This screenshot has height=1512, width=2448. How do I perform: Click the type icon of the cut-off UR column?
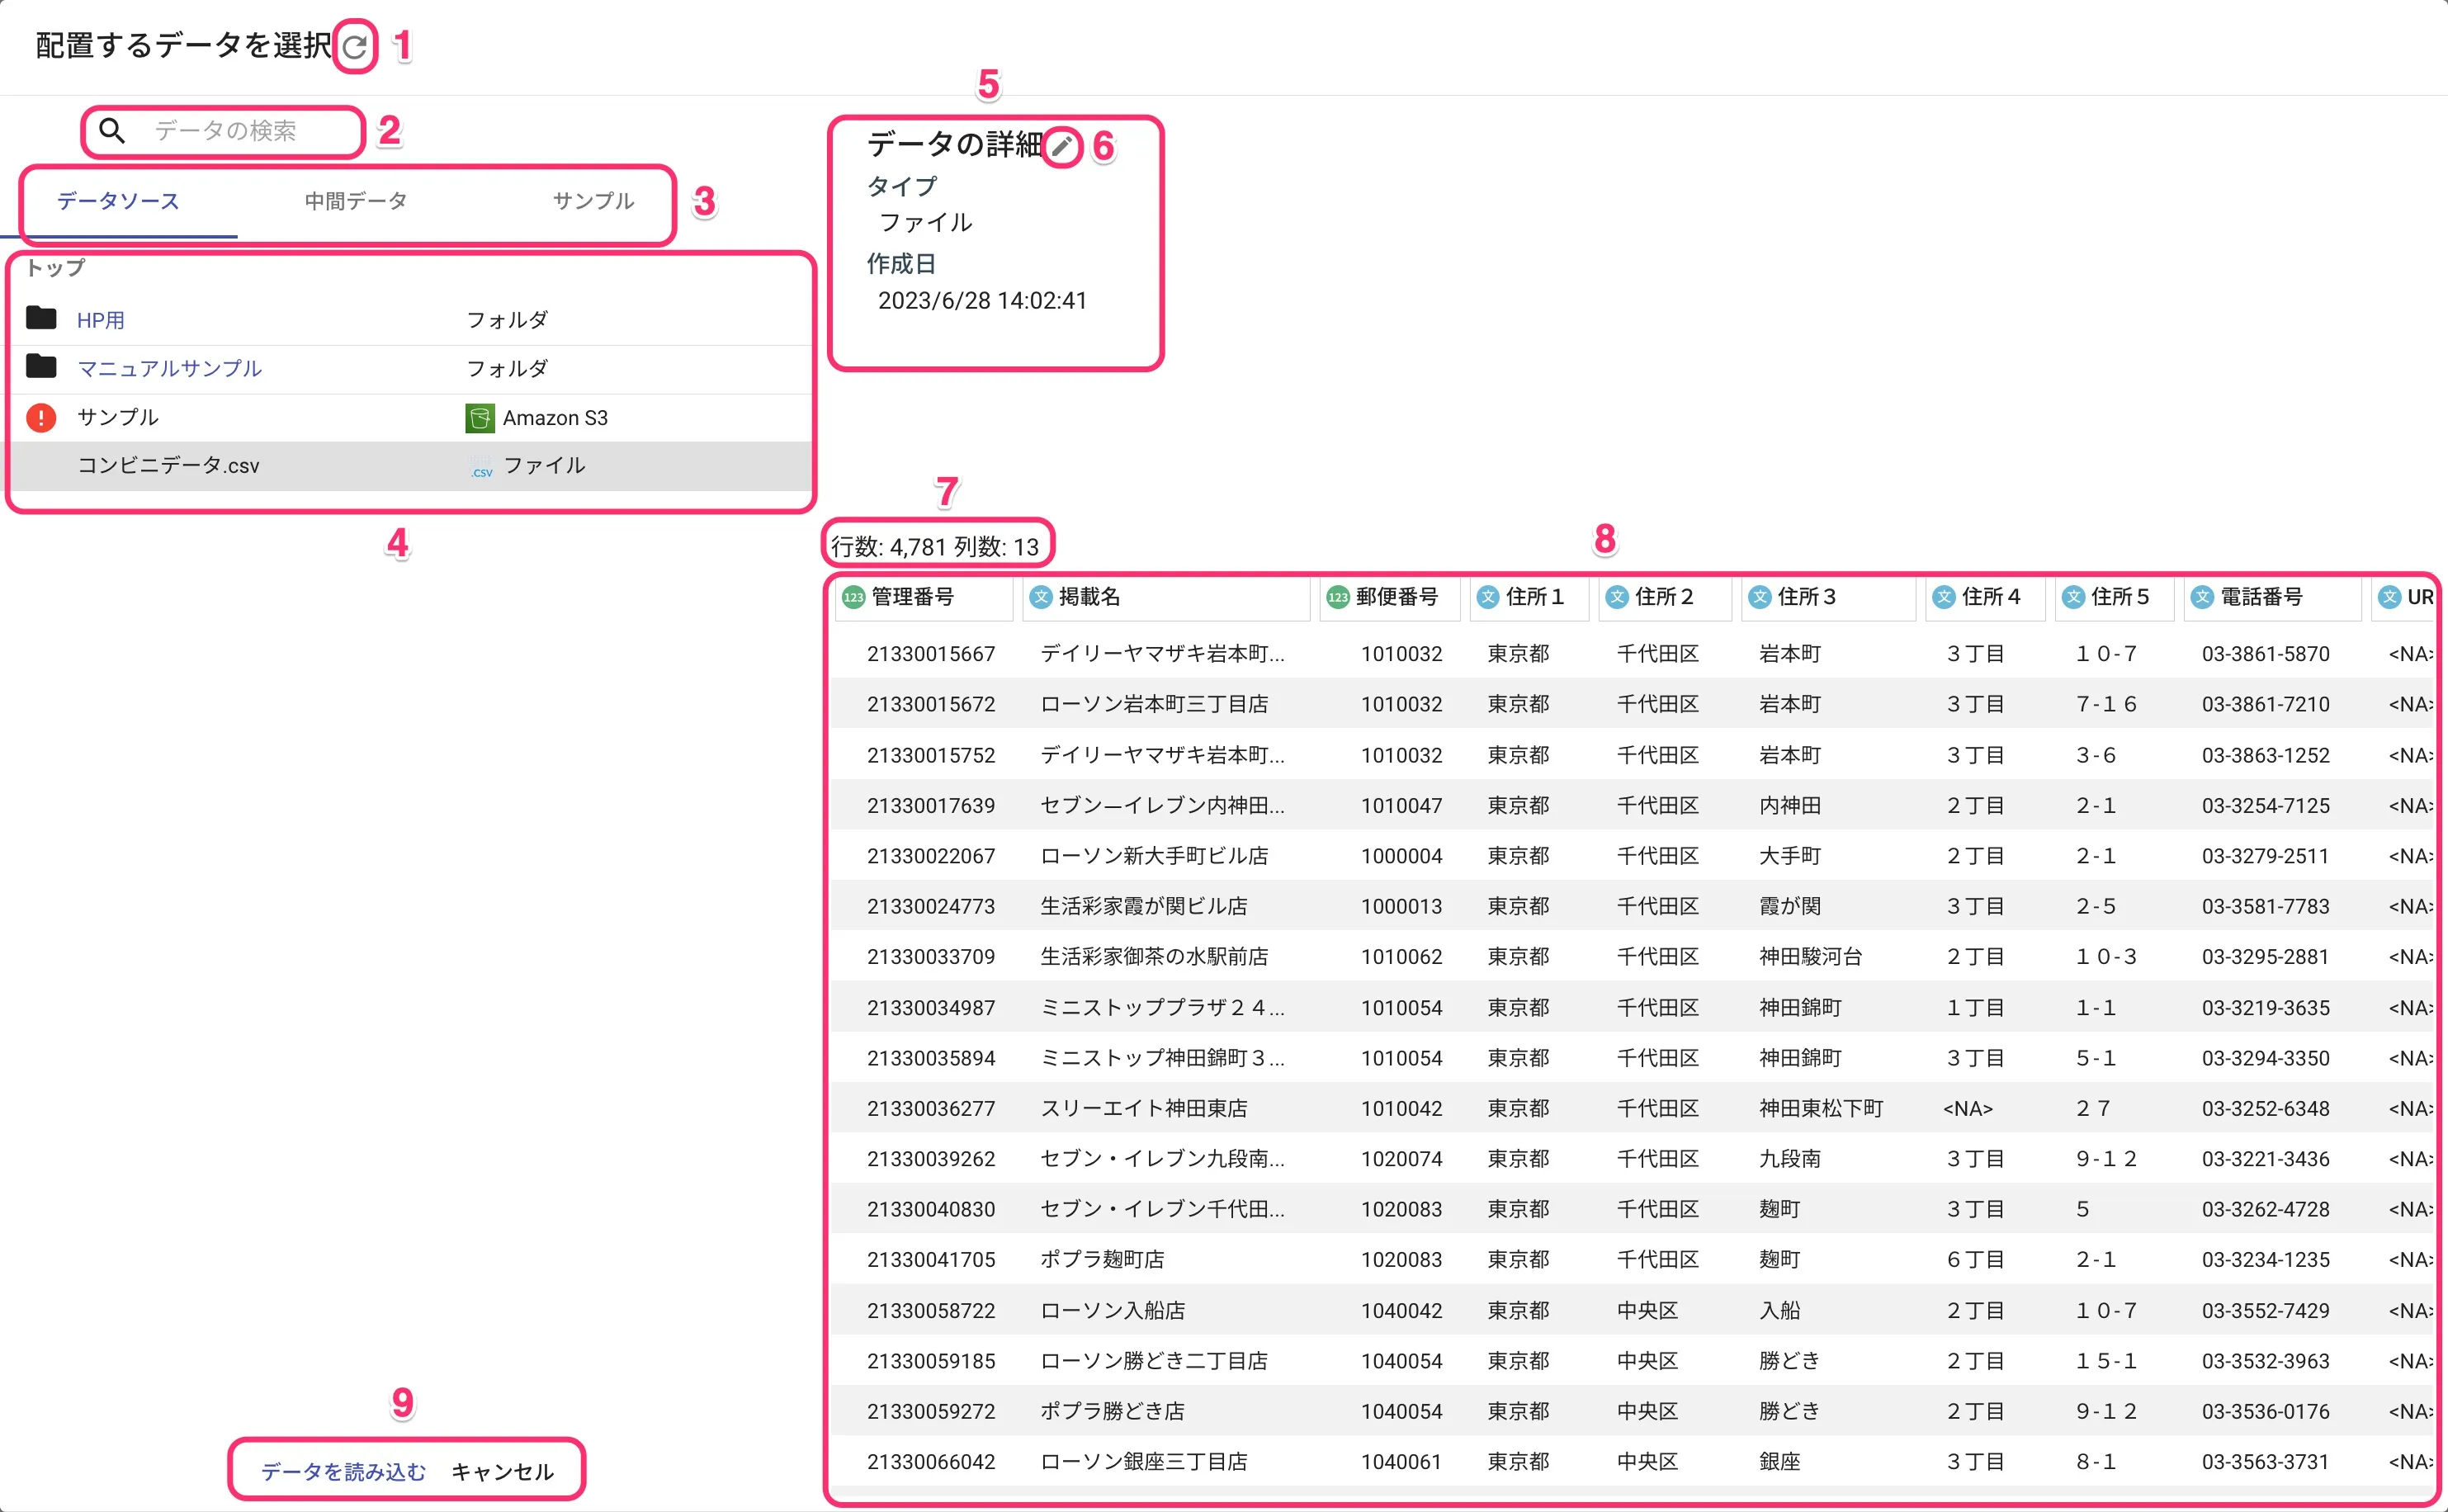pyautogui.click(x=2389, y=598)
